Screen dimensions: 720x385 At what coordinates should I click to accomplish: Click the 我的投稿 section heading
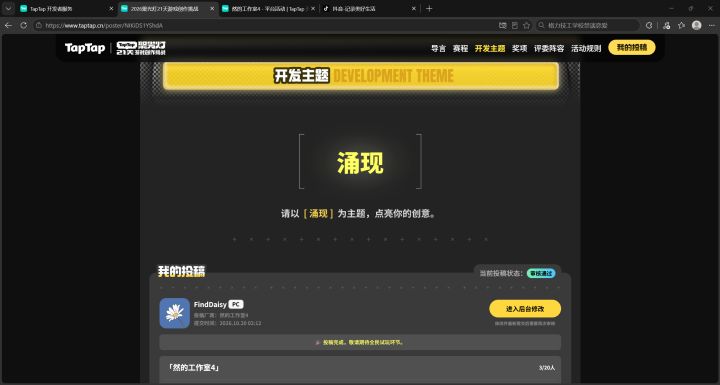point(181,271)
